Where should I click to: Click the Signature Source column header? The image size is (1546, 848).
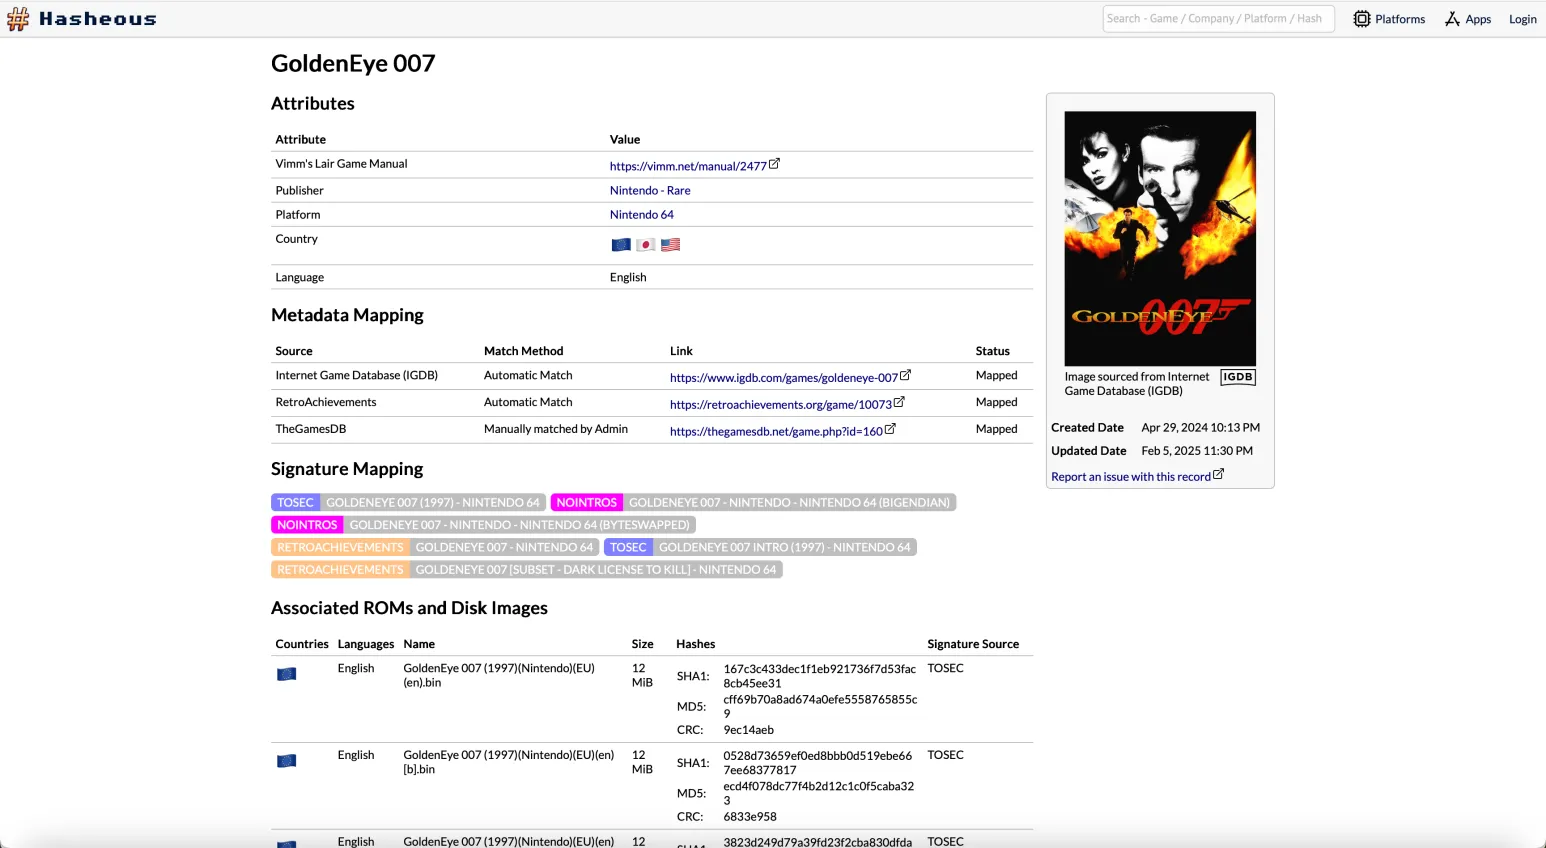(973, 644)
